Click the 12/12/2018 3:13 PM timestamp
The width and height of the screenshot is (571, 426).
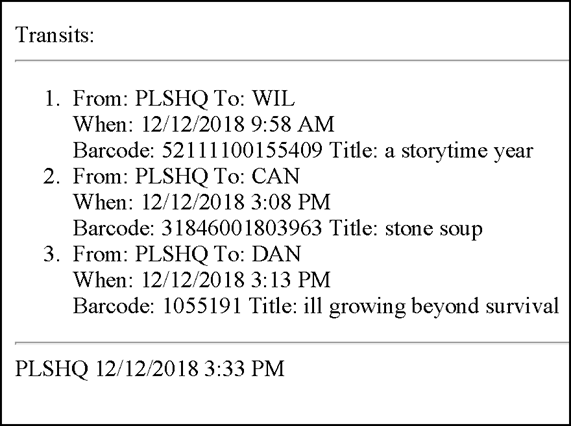pyautogui.click(x=236, y=280)
